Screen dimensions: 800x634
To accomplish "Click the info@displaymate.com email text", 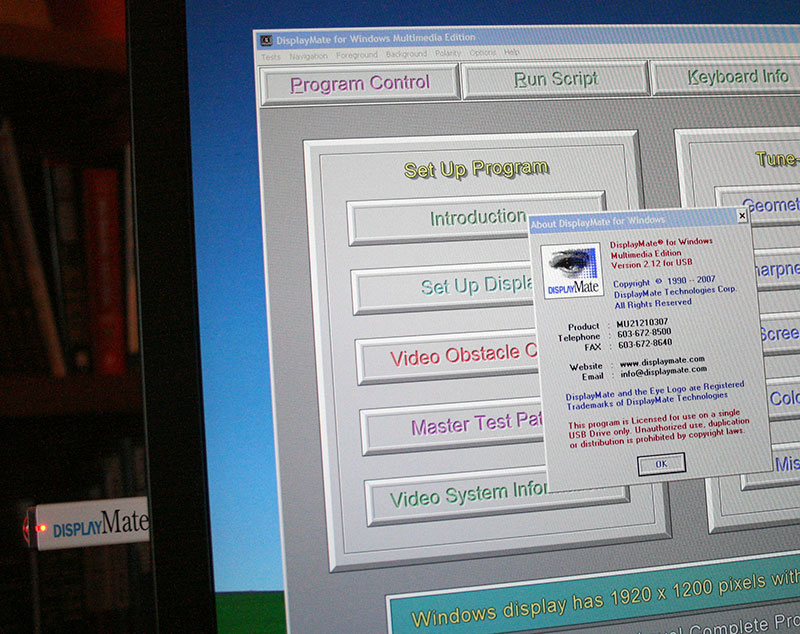I will [663, 372].
